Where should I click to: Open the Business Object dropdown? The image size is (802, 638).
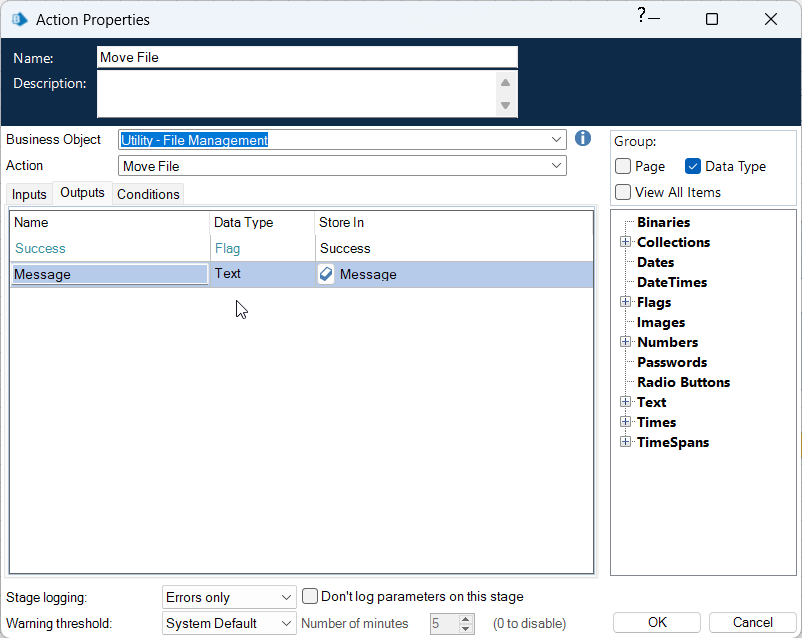pyautogui.click(x=557, y=140)
